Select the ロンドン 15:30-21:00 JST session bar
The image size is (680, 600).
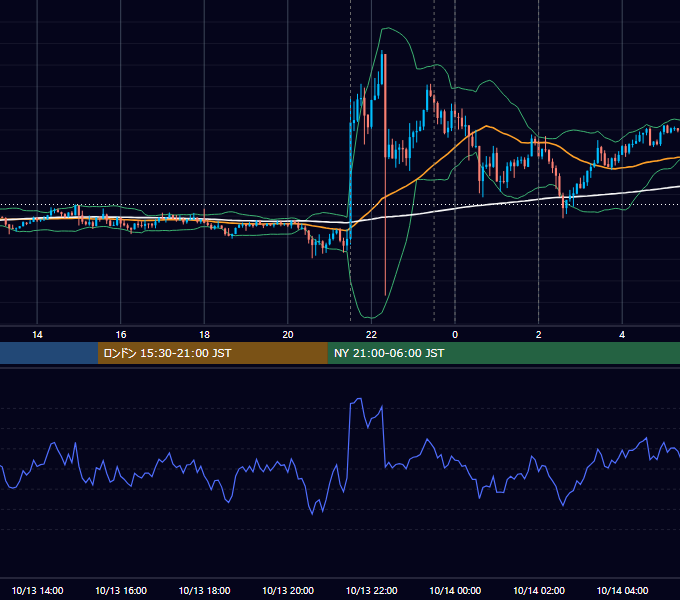(212, 353)
